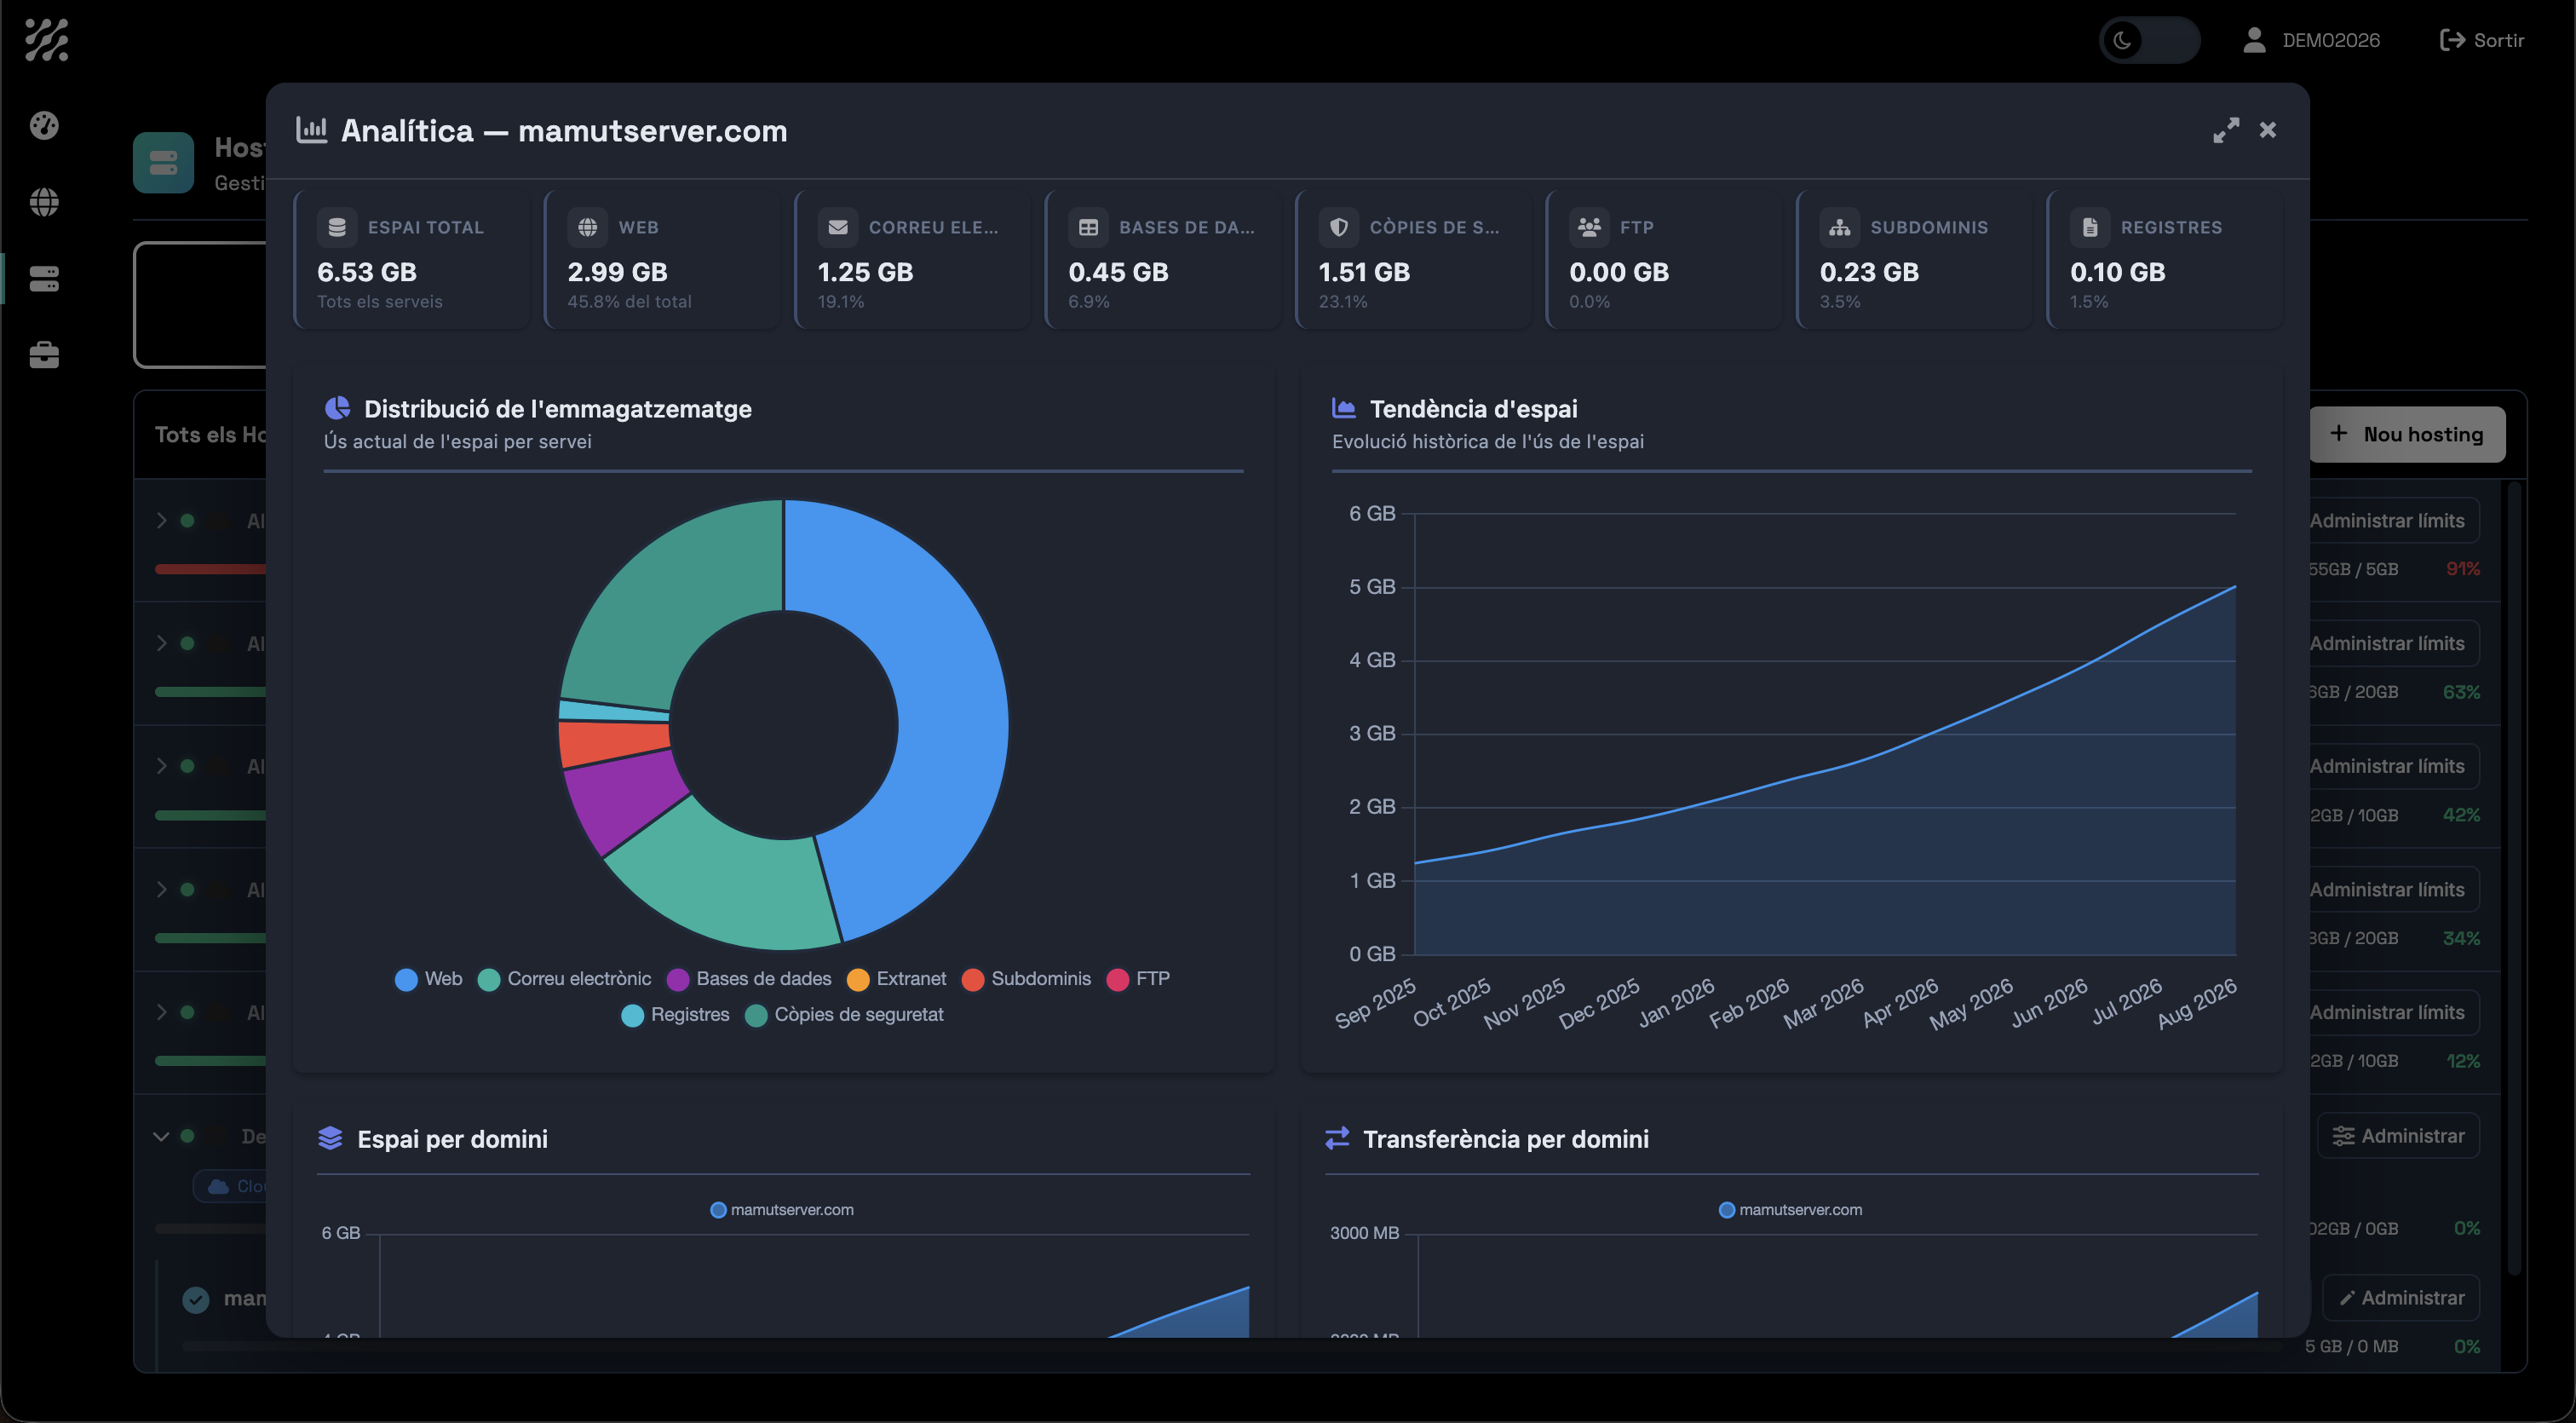2576x1423 pixels.
Task: Click the Espai Total database icon
Action: pyautogui.click(x=337, y=227)
